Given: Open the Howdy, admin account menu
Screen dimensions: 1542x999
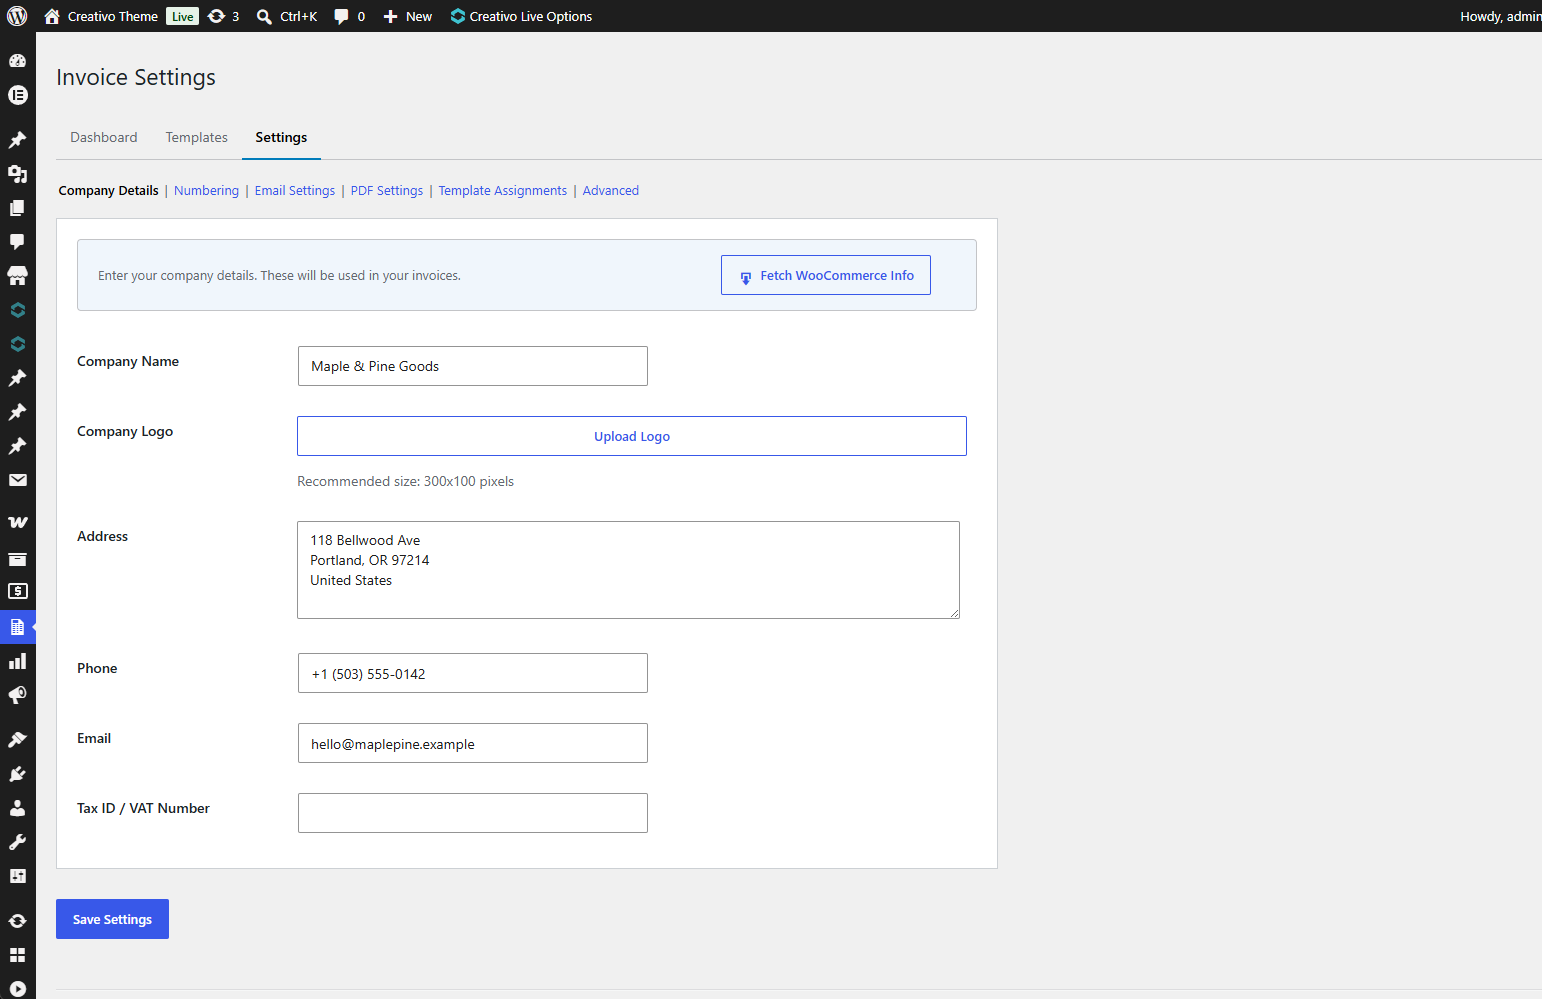Looking at the screenshot, I should tap(1500, 16).
